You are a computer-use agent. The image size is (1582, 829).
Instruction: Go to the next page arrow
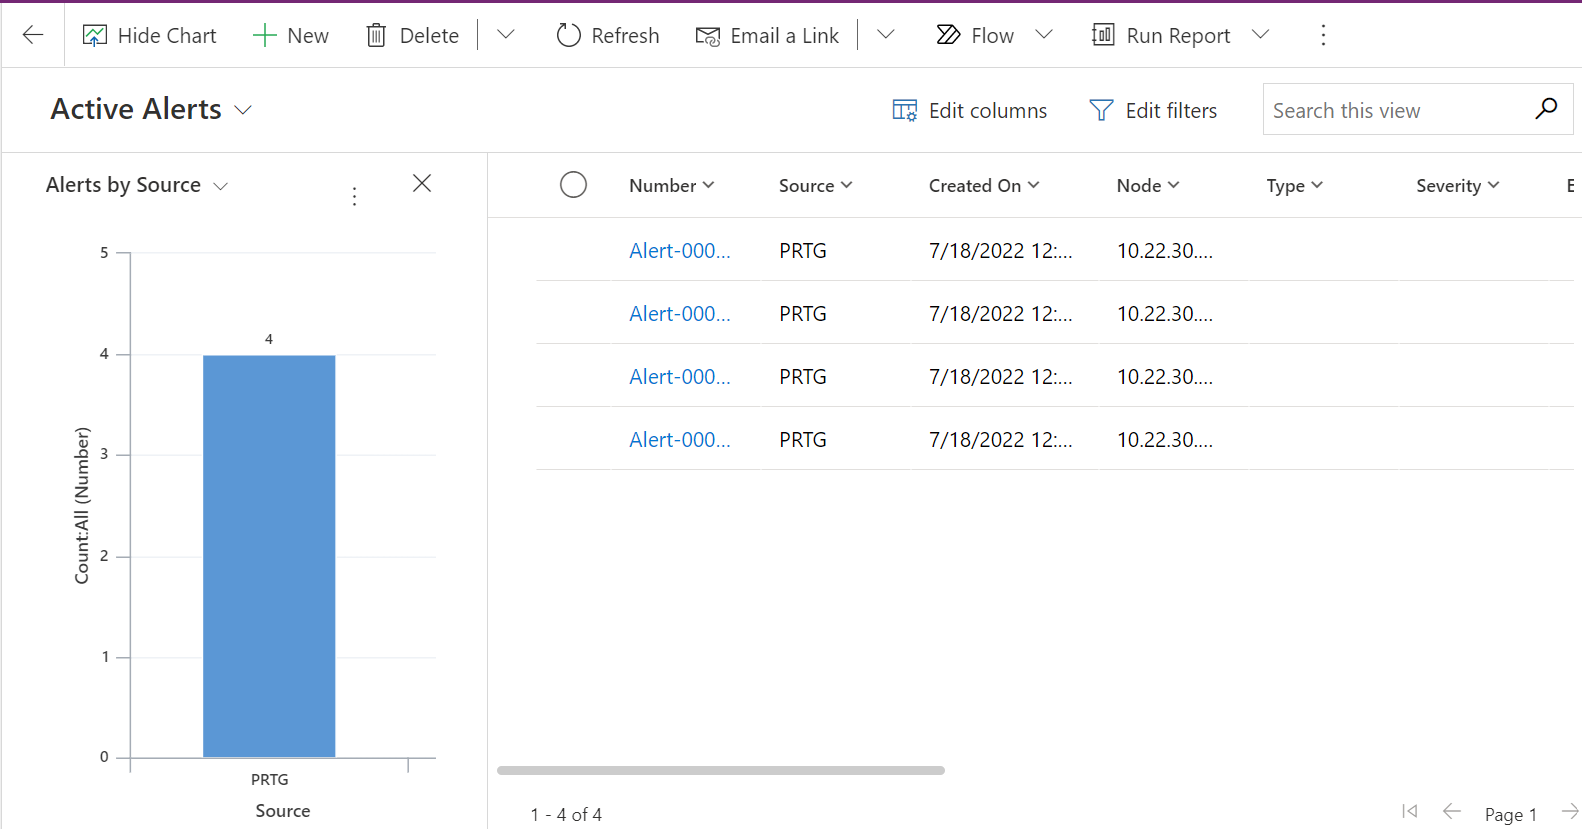pos(1570,811)
